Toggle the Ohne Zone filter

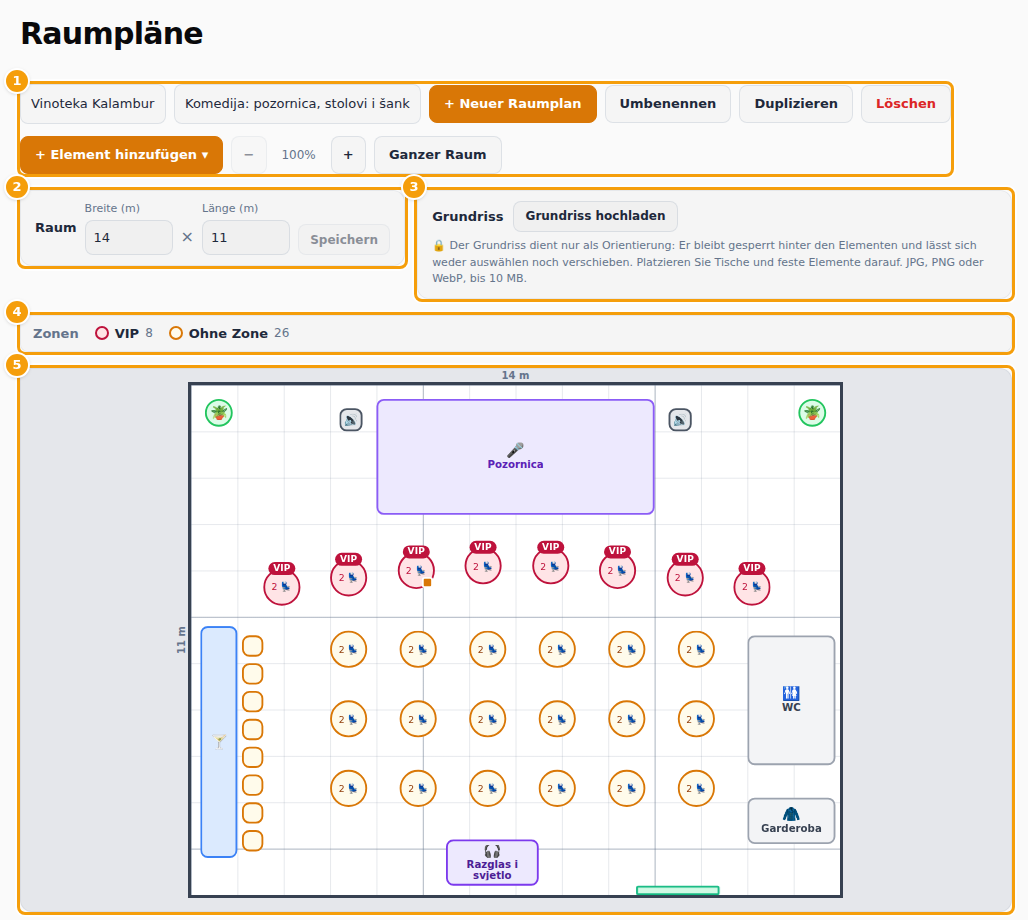pyautogui.click(x=229, y=333)
